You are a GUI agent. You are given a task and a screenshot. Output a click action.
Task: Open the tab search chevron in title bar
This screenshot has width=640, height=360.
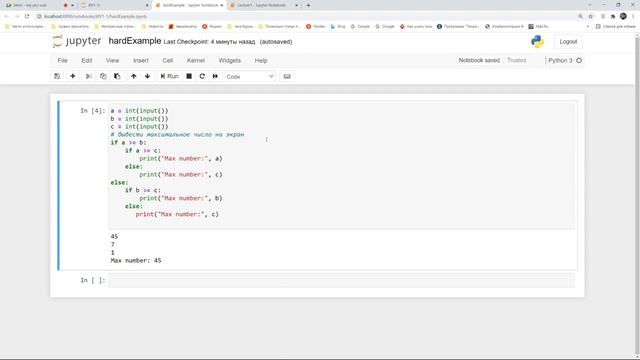(x=589, y=5)
